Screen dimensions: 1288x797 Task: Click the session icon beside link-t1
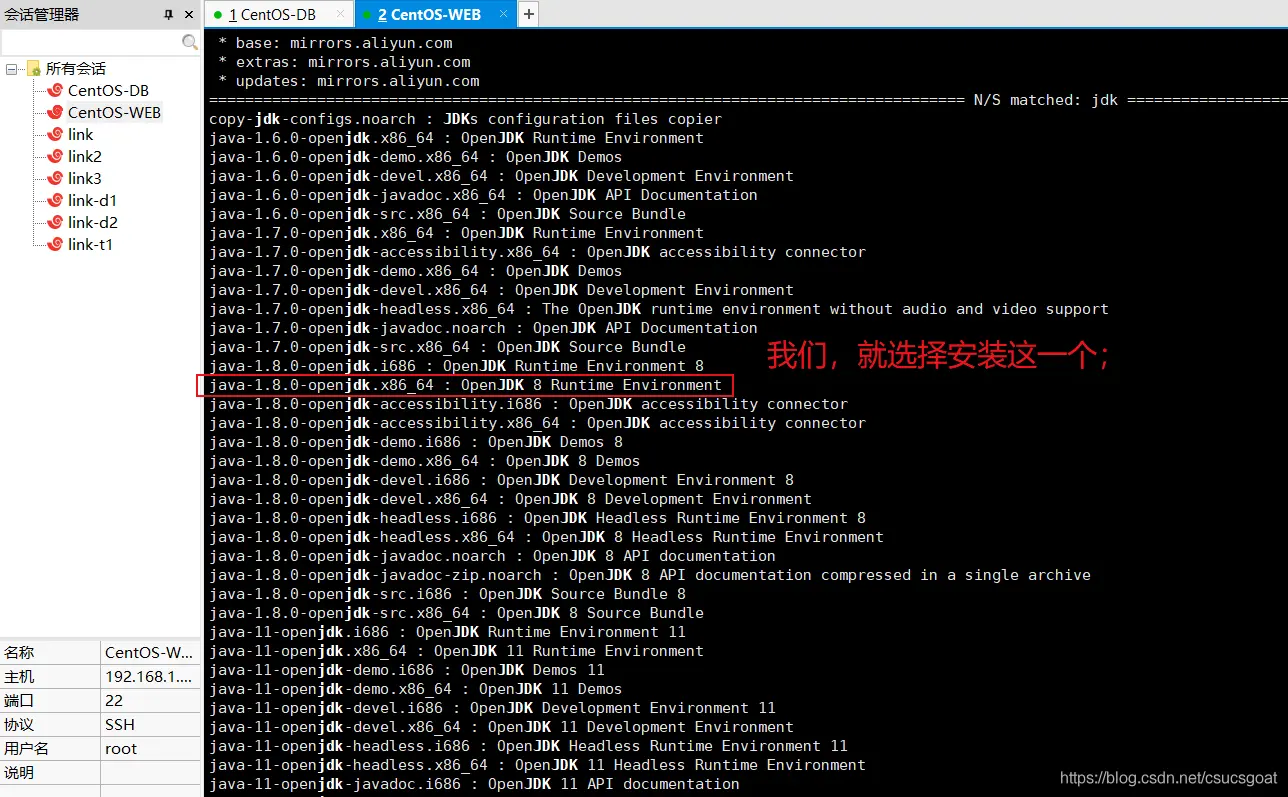tap(56, 245)
